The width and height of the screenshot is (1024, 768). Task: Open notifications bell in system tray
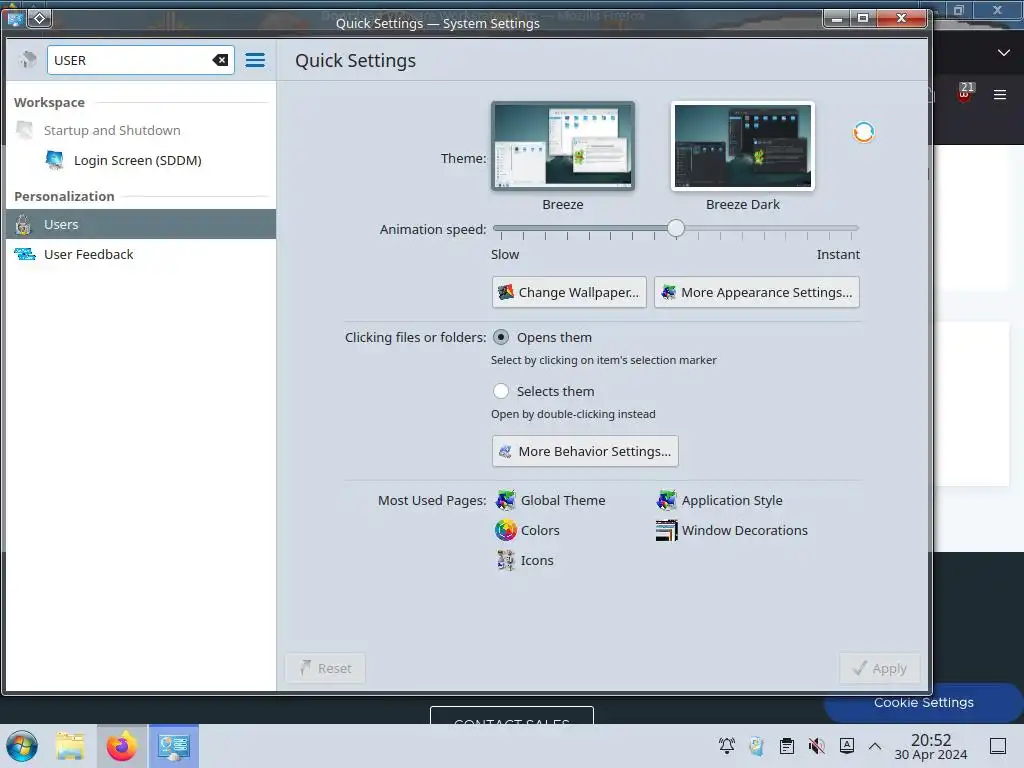click(x=727, y=746)
